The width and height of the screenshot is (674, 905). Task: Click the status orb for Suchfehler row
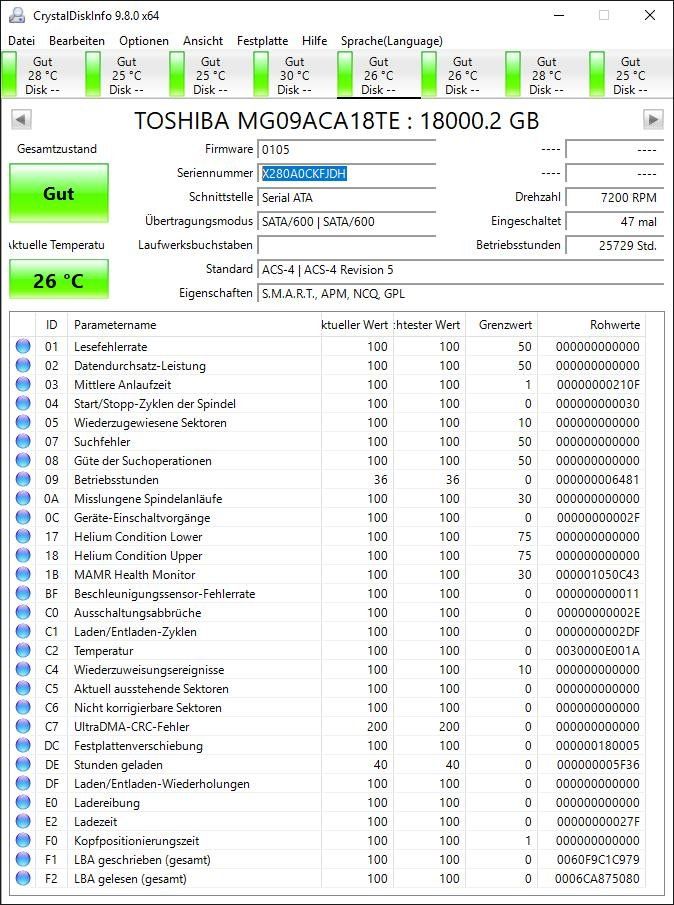tap(23, 442)
